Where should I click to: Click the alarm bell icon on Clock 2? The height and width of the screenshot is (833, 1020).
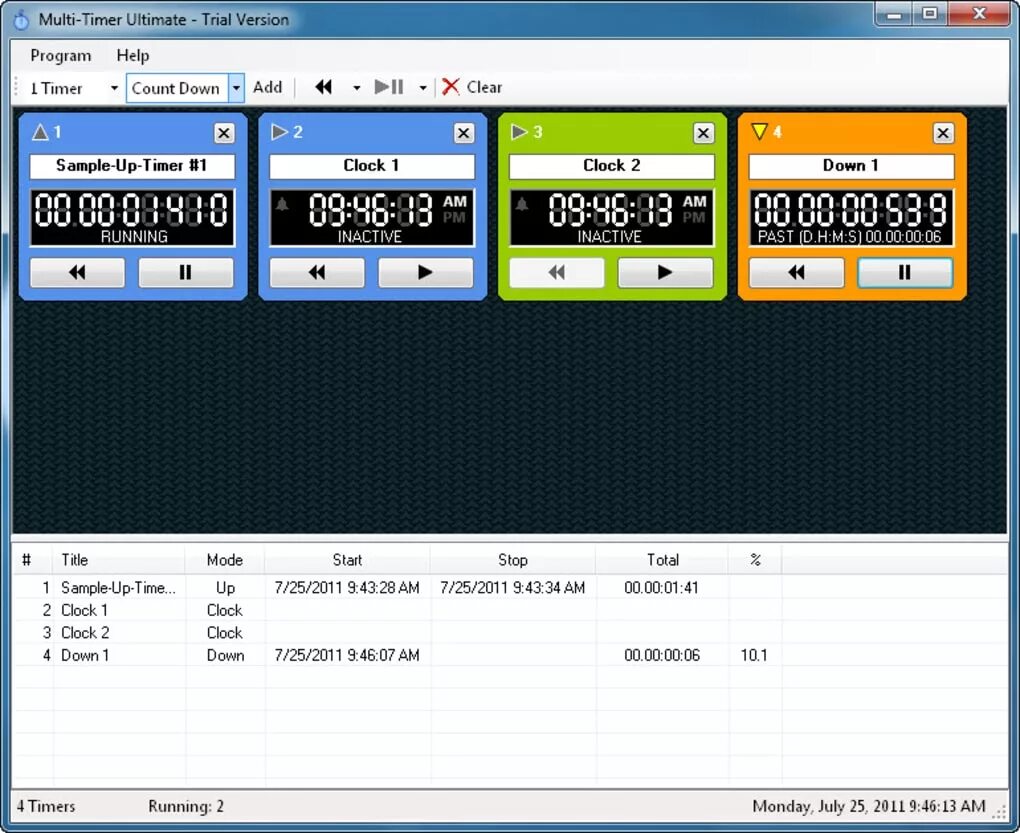522,205
